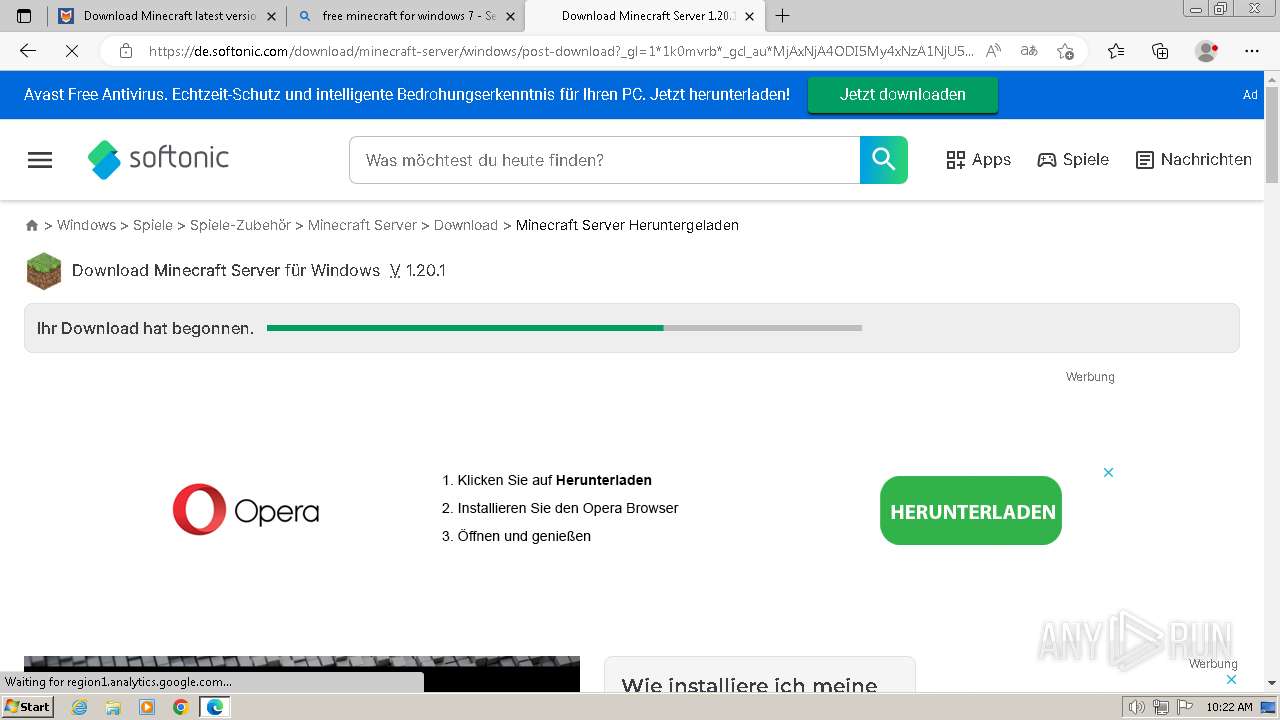
Task: Open Internet Explorer from taskbar
Action: (80, 707)
